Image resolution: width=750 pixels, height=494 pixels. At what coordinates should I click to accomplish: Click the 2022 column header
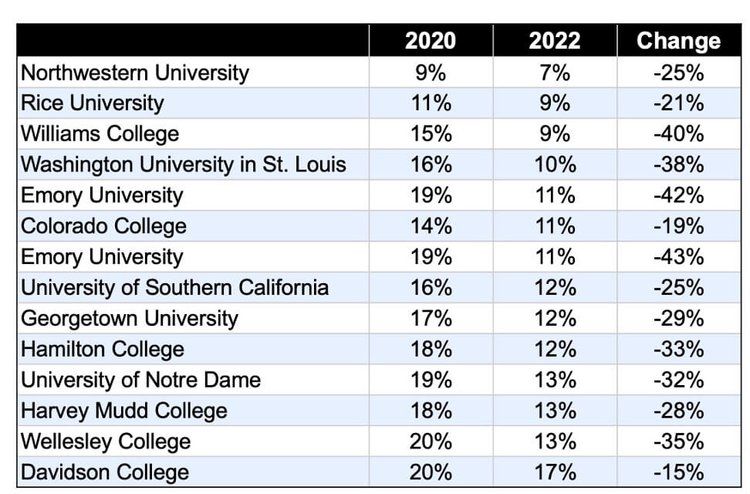point(555,41)
